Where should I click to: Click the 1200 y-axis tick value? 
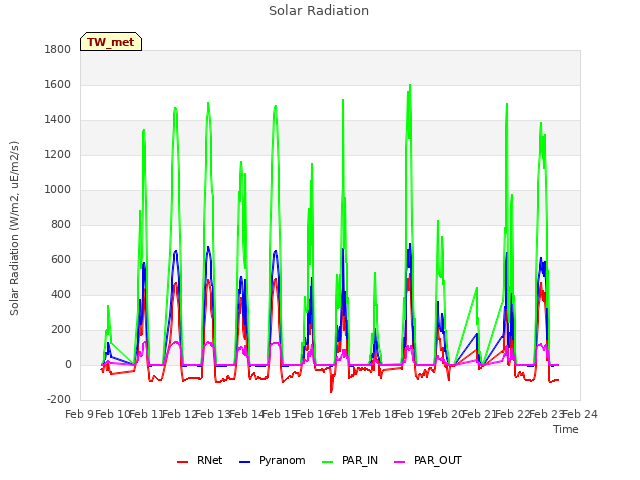pyautogui.click(x=58, y=155)
